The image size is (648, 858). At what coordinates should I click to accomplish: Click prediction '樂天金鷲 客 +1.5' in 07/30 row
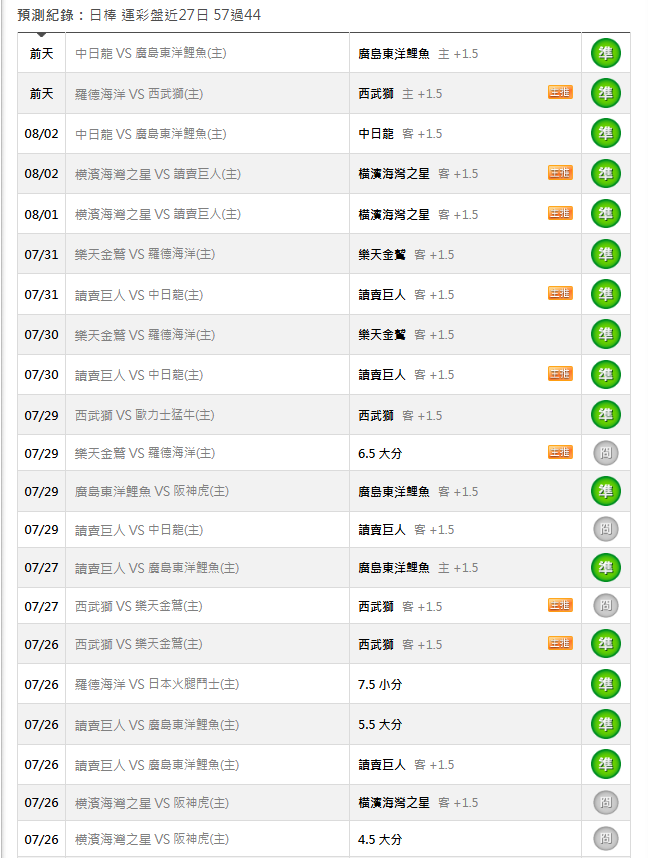pyautogui.click(x=406, y=335)
